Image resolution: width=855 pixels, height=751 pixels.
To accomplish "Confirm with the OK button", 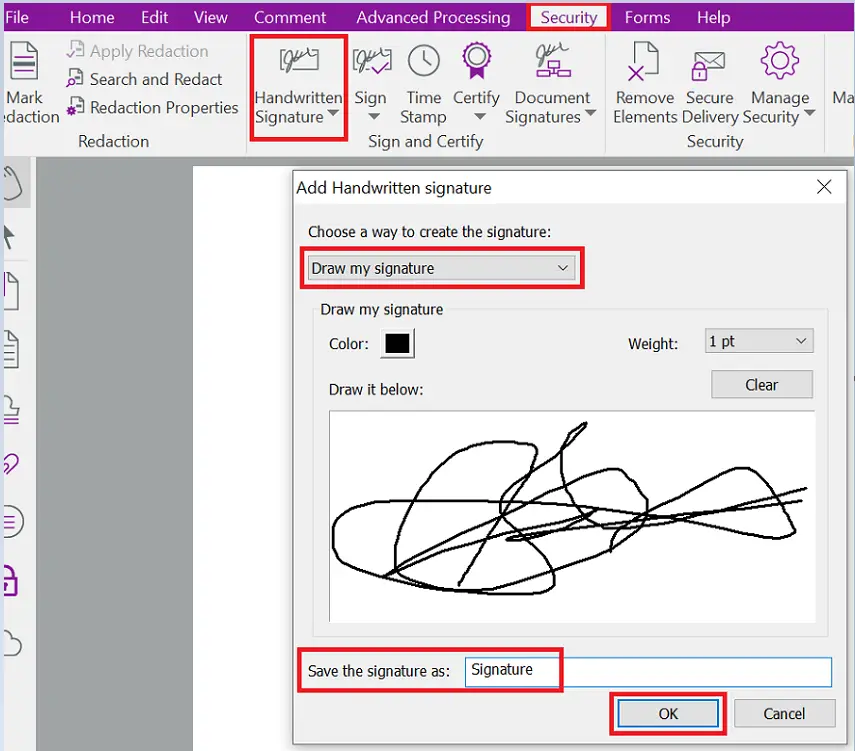I will point(668,713).
